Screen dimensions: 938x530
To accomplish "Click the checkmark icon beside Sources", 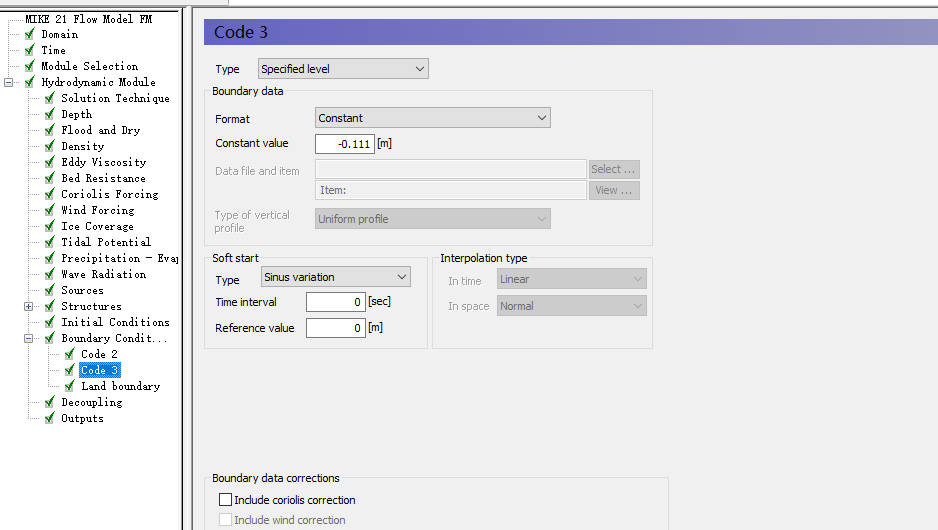I will pyautogui.click(x=50, y=290).
